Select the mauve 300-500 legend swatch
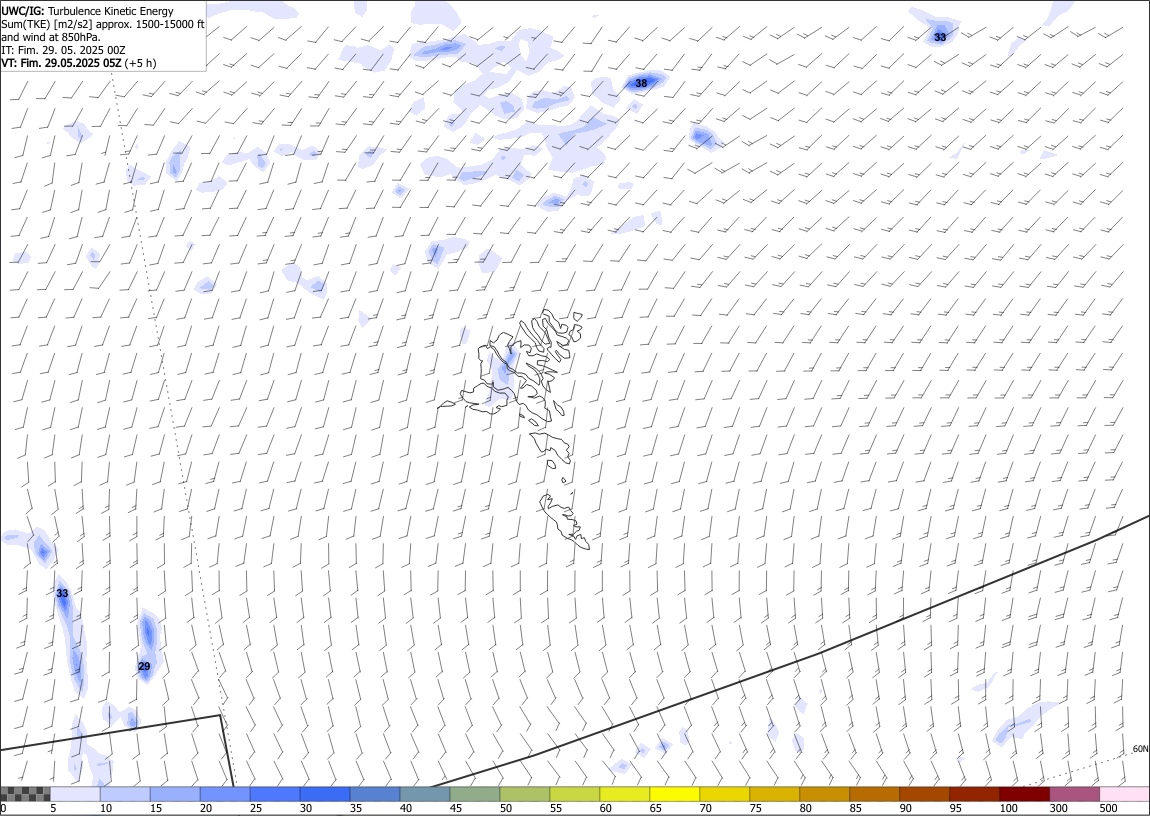 pos(1075,794)
